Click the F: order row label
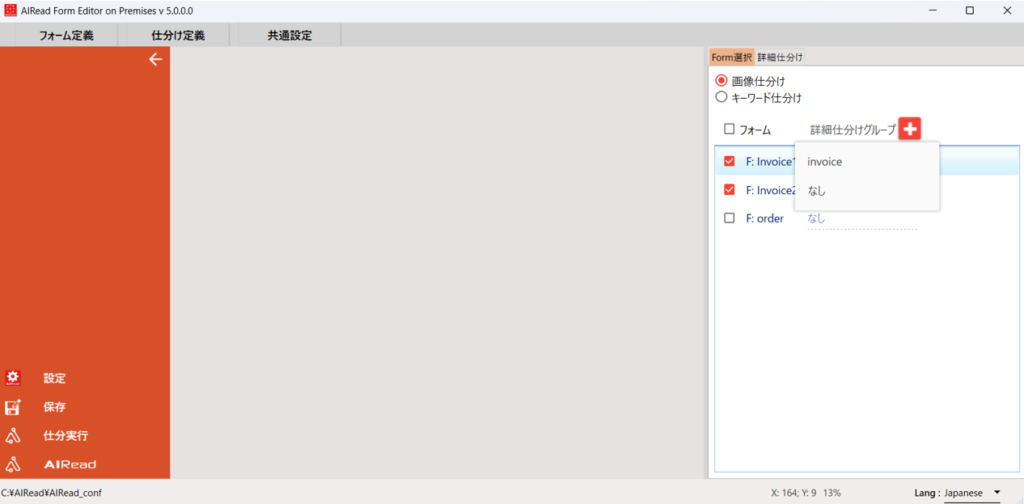Viewport: 1024px width, 504px height. click(x=765, y=219)
